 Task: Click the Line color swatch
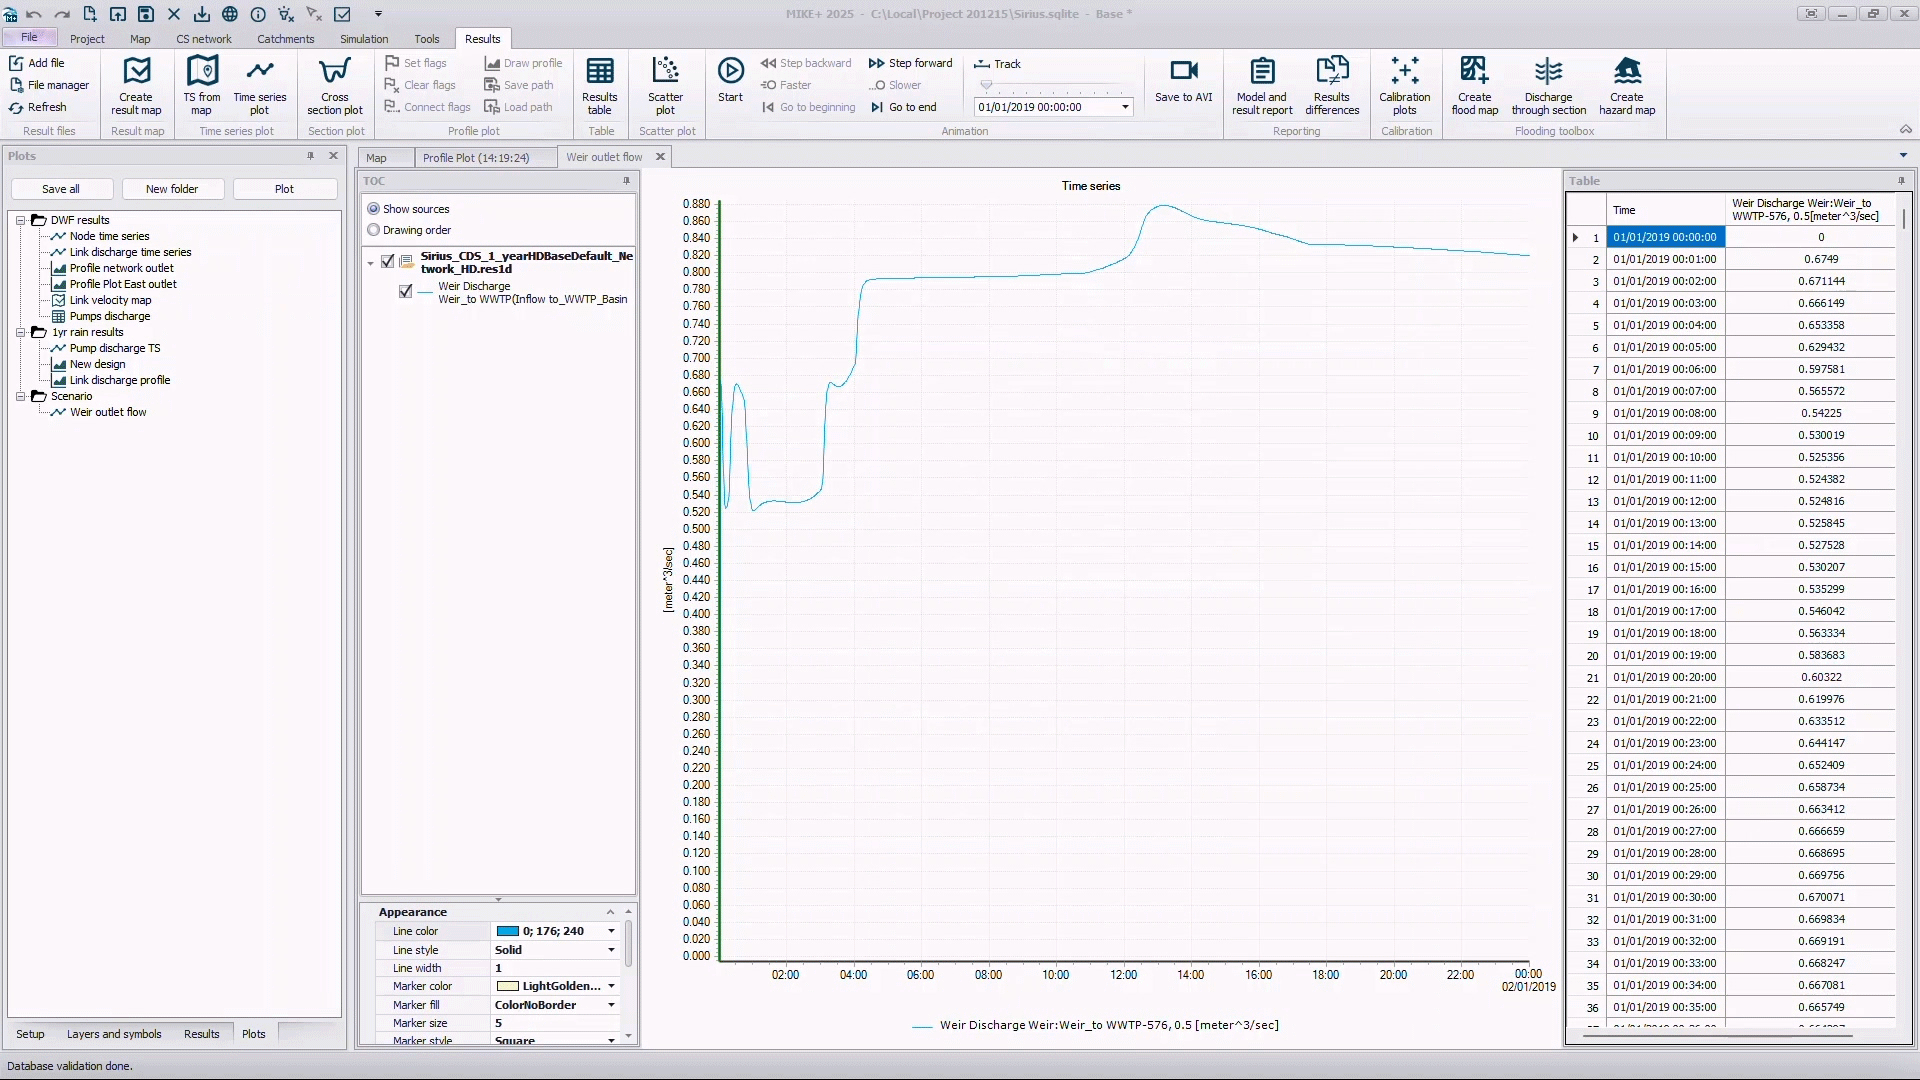508,931
